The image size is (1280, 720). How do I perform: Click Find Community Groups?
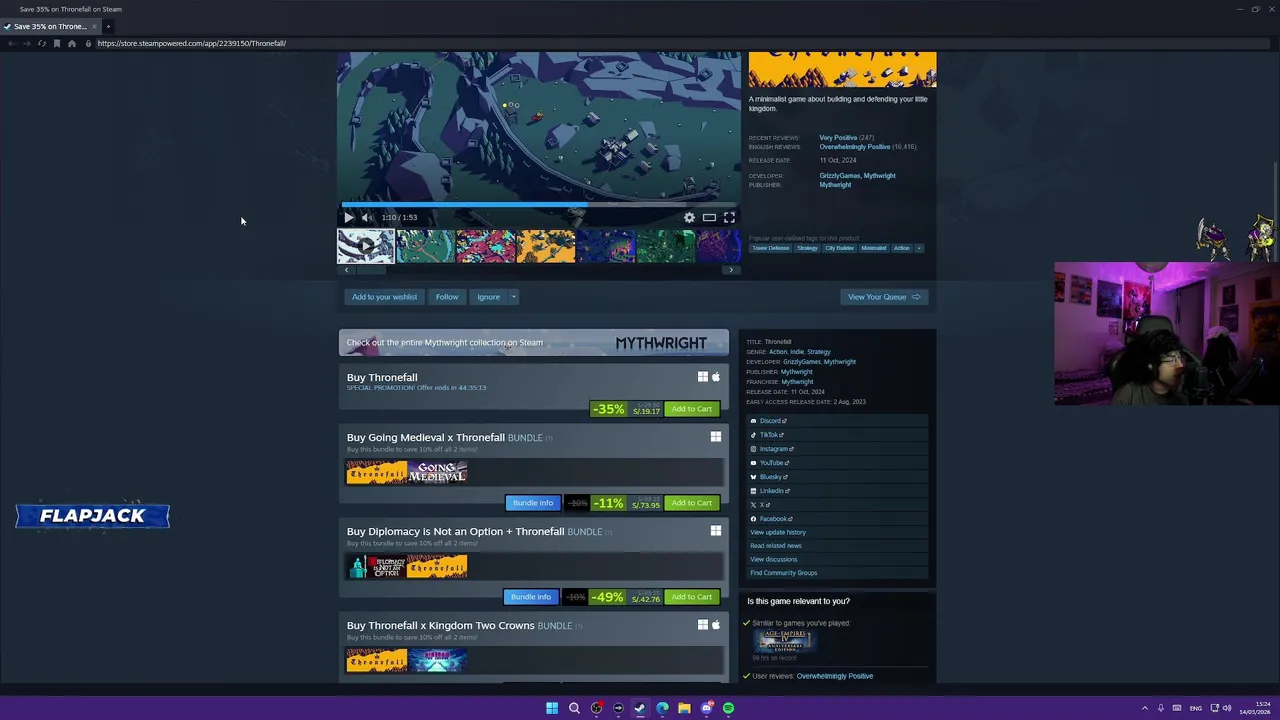(784, 573)
